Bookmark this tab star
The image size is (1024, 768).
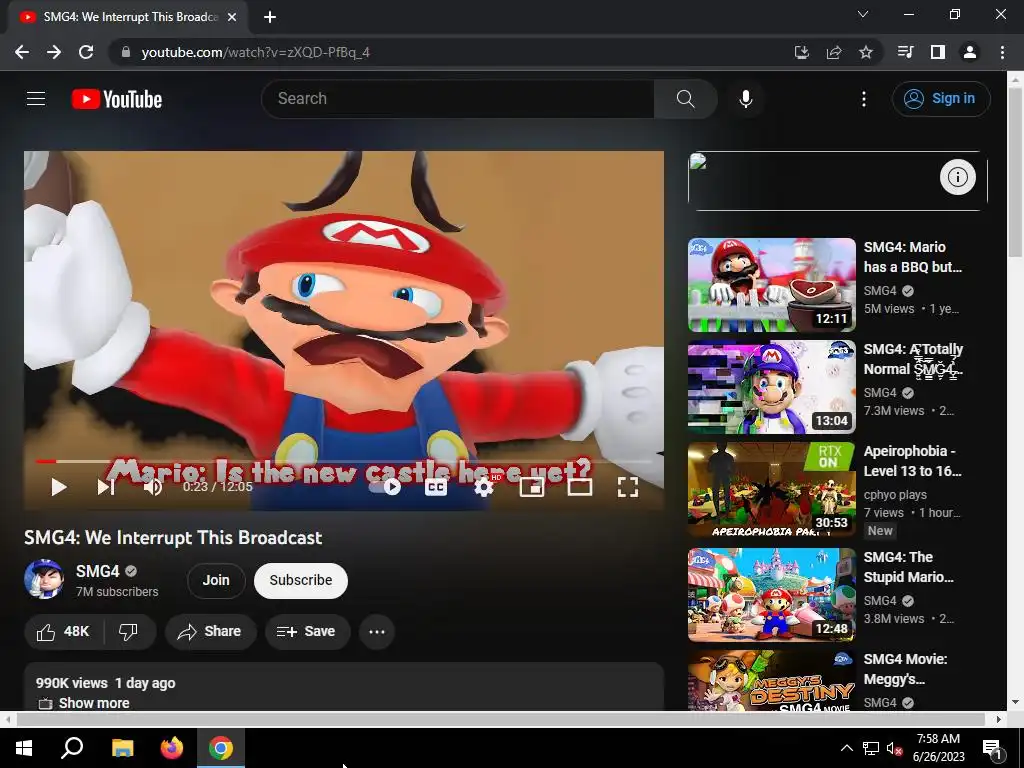[865, 52]
